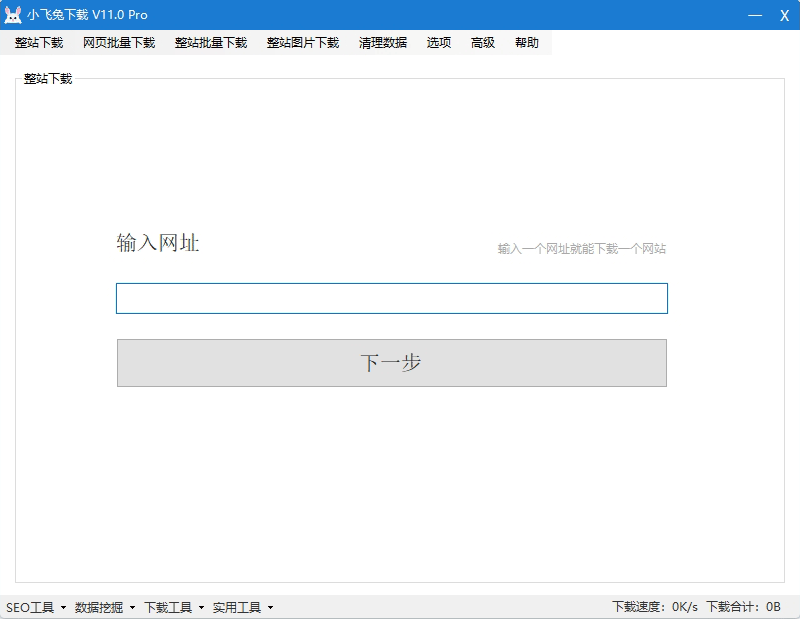Expand the 数据挖掘 dropdown
Image resolution: width=800 pixels, height=619 pixels.
[x=105, y=607]
